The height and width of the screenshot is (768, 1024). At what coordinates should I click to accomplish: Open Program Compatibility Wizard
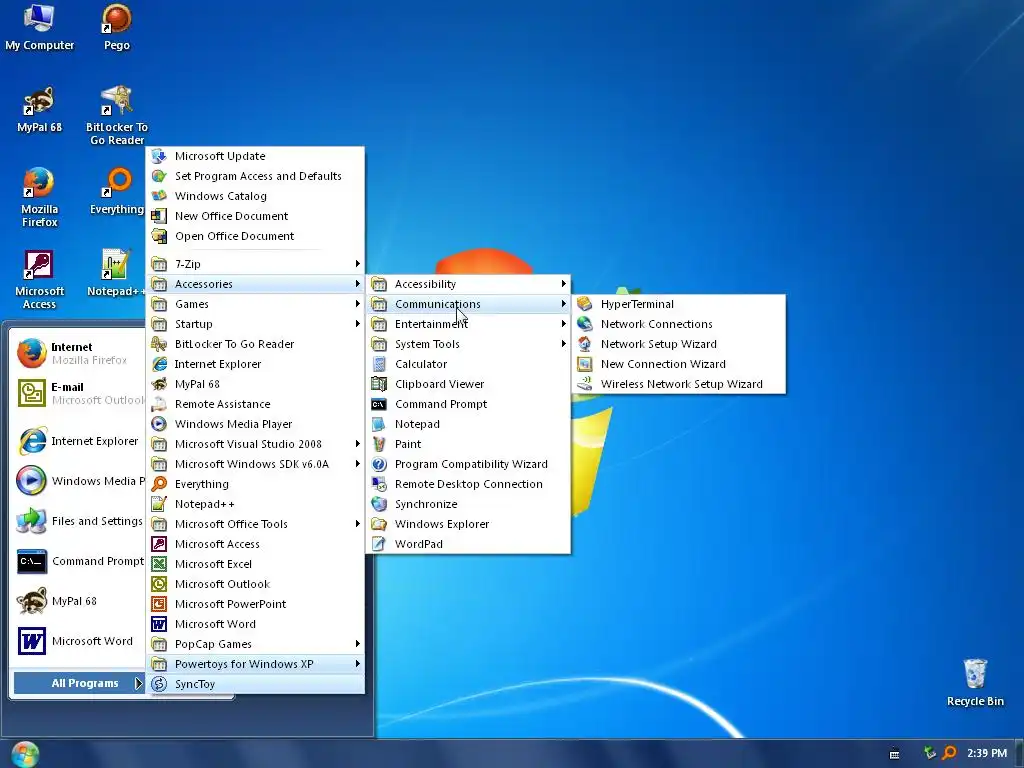pos(468,464)
